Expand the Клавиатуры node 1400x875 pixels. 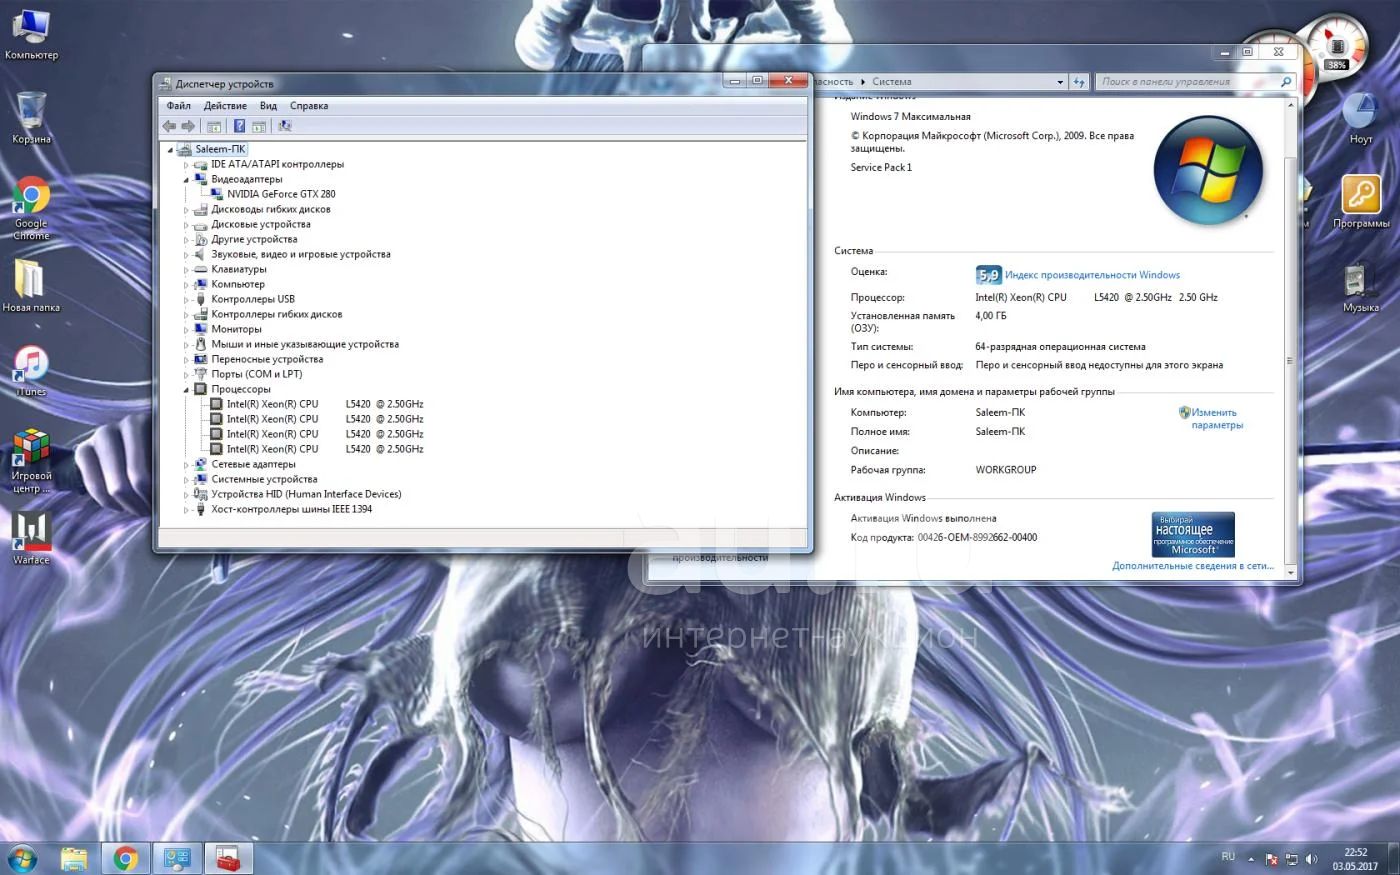coord(186,270)
